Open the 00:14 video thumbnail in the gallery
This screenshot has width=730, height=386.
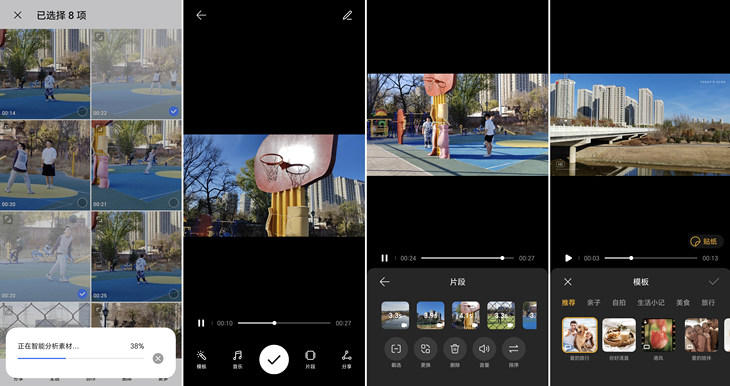click(x=45, y=74)
